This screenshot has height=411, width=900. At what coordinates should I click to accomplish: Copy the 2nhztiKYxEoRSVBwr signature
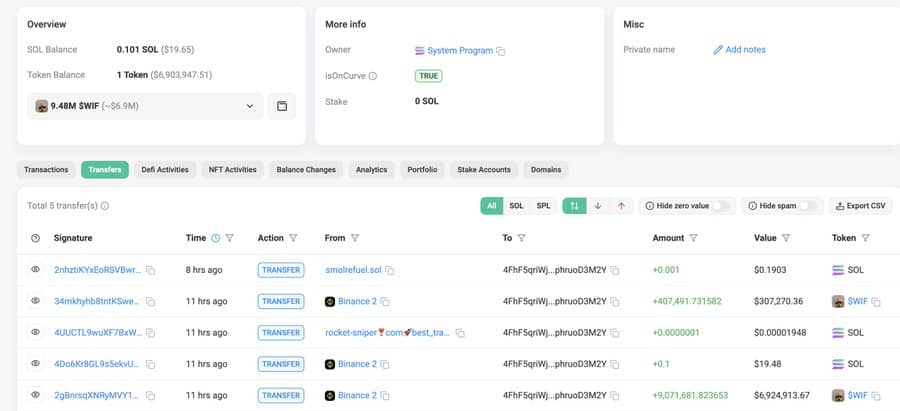(x=151, y=271)
